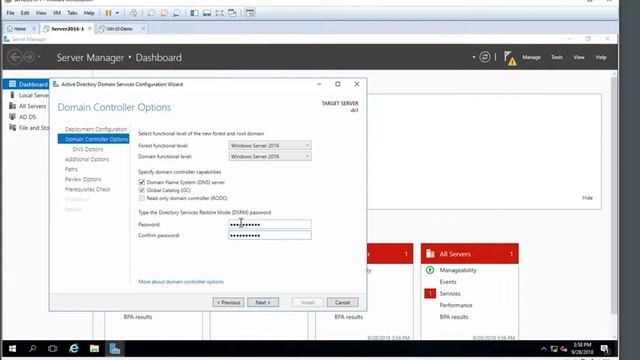
Task: Open Server Manager Tools menu
Action: pyautogui.click(x=557, y=58)
